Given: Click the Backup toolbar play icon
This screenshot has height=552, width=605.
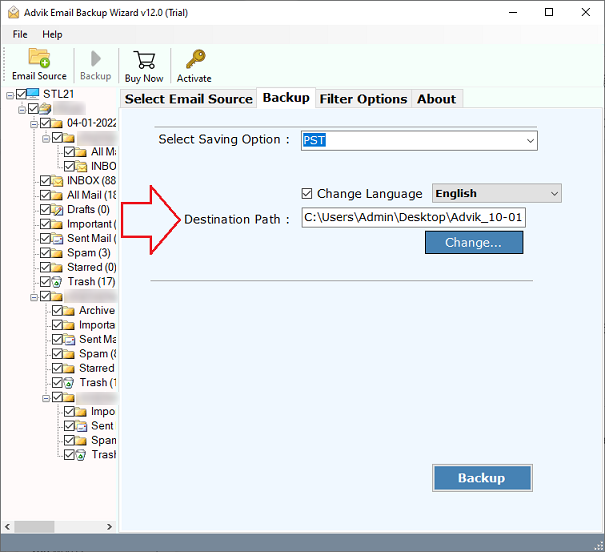Looking at the screenshot, I should pos(95,59).
